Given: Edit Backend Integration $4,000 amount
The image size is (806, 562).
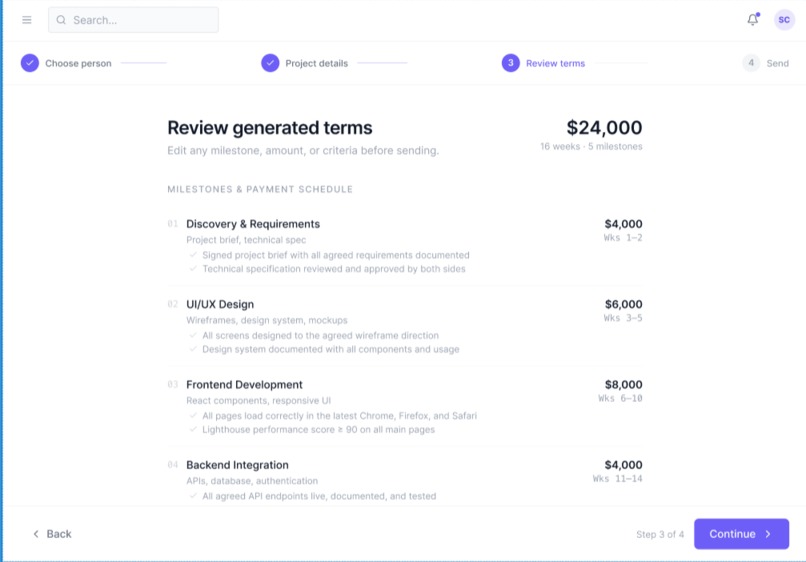Looking at the screenshot, I should click(x=624, y=465).
